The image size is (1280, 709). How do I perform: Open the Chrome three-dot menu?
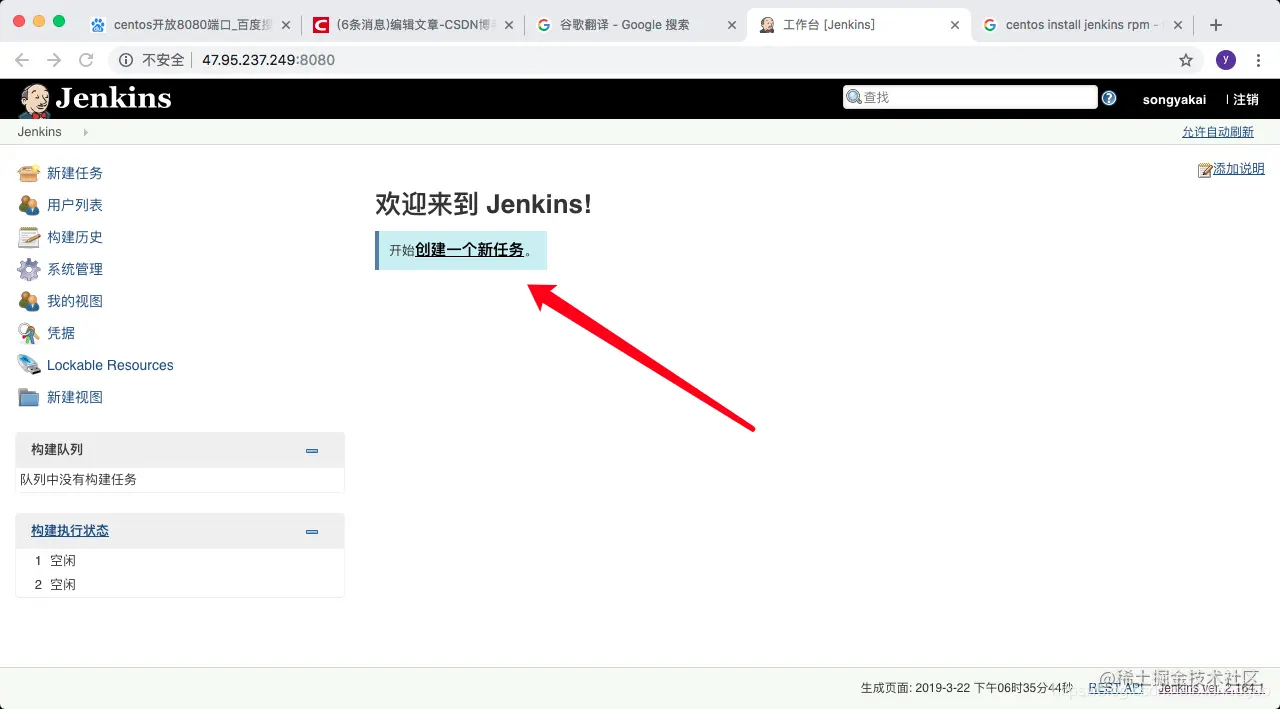click(1258, 60)
